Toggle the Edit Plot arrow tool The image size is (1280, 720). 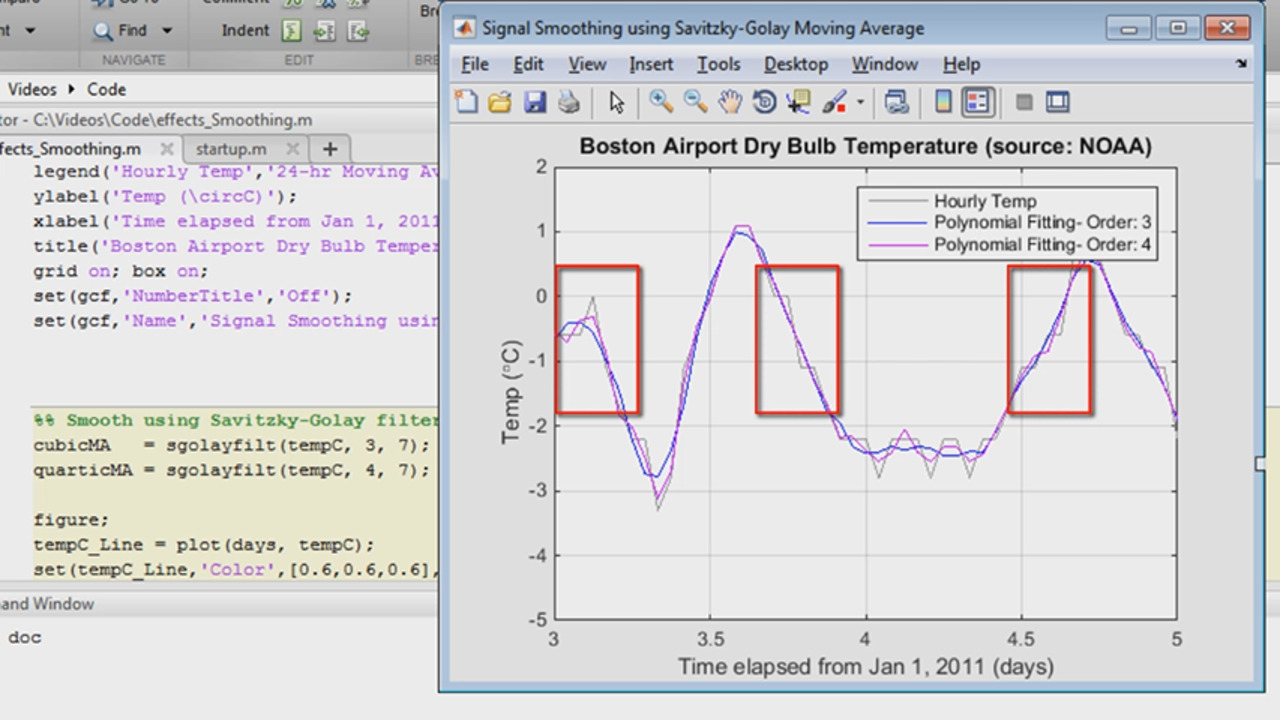click(616, 102)
